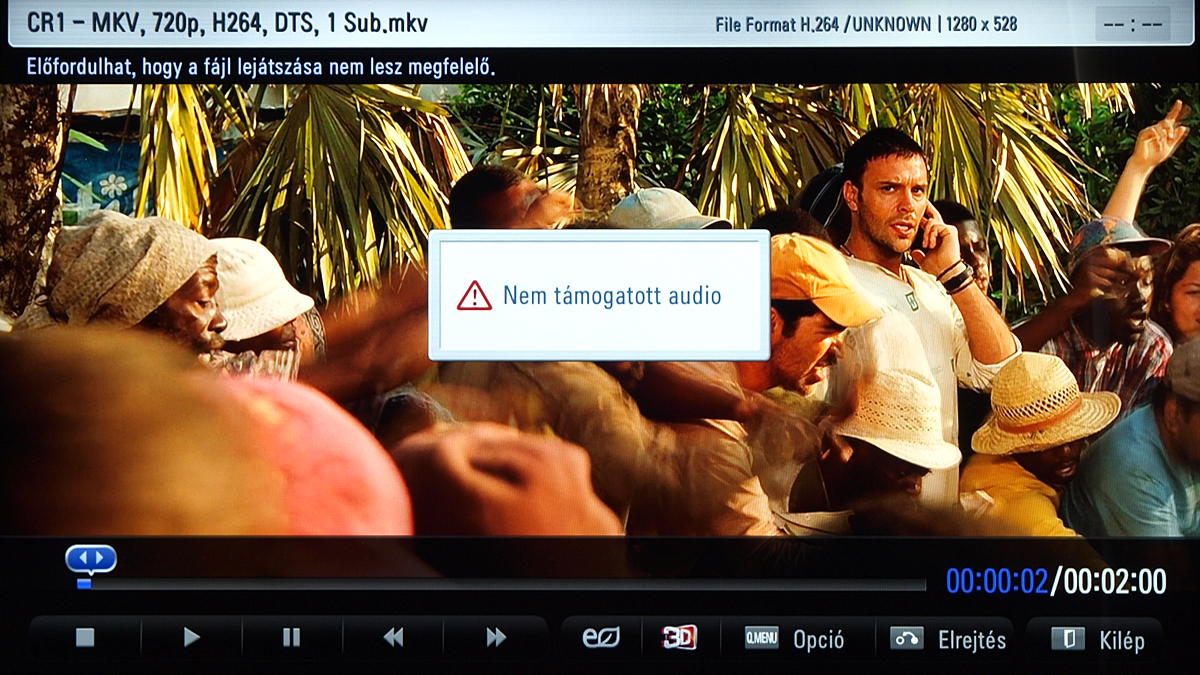This screenshot has height=675, width=1200.
Task: Rewind the video
Action: (x=393, y=638)
